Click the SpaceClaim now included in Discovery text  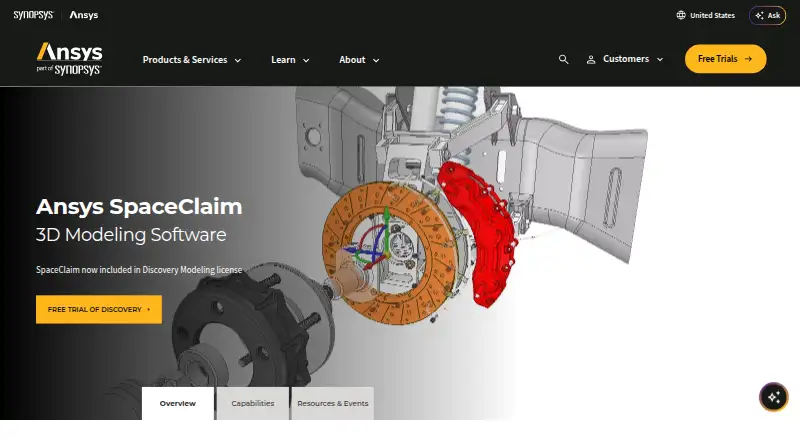coord(139,270)
